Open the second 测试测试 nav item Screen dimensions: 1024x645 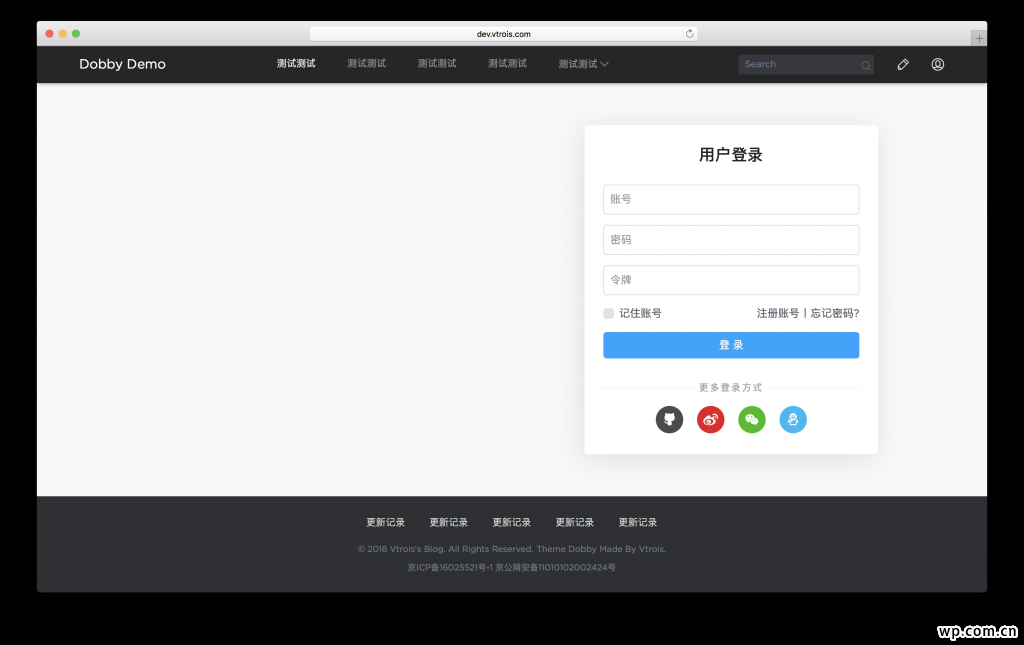(x=366, y=64)
